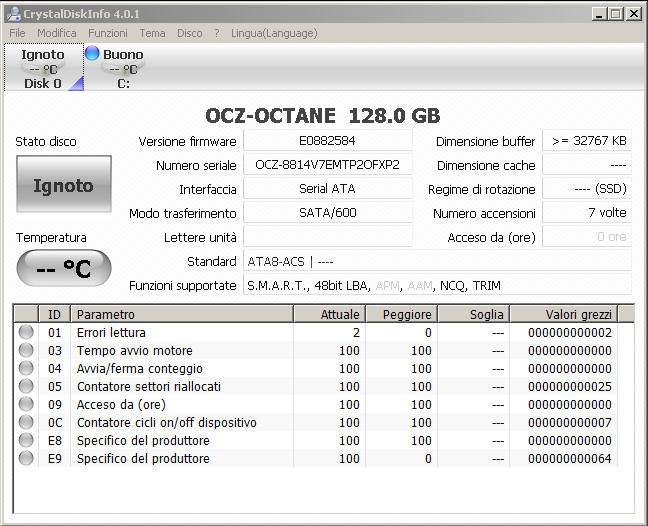Select the Disk 0 Ignoto drive tab
This screenshot has width=648, height=526.
tap(43, 67)
